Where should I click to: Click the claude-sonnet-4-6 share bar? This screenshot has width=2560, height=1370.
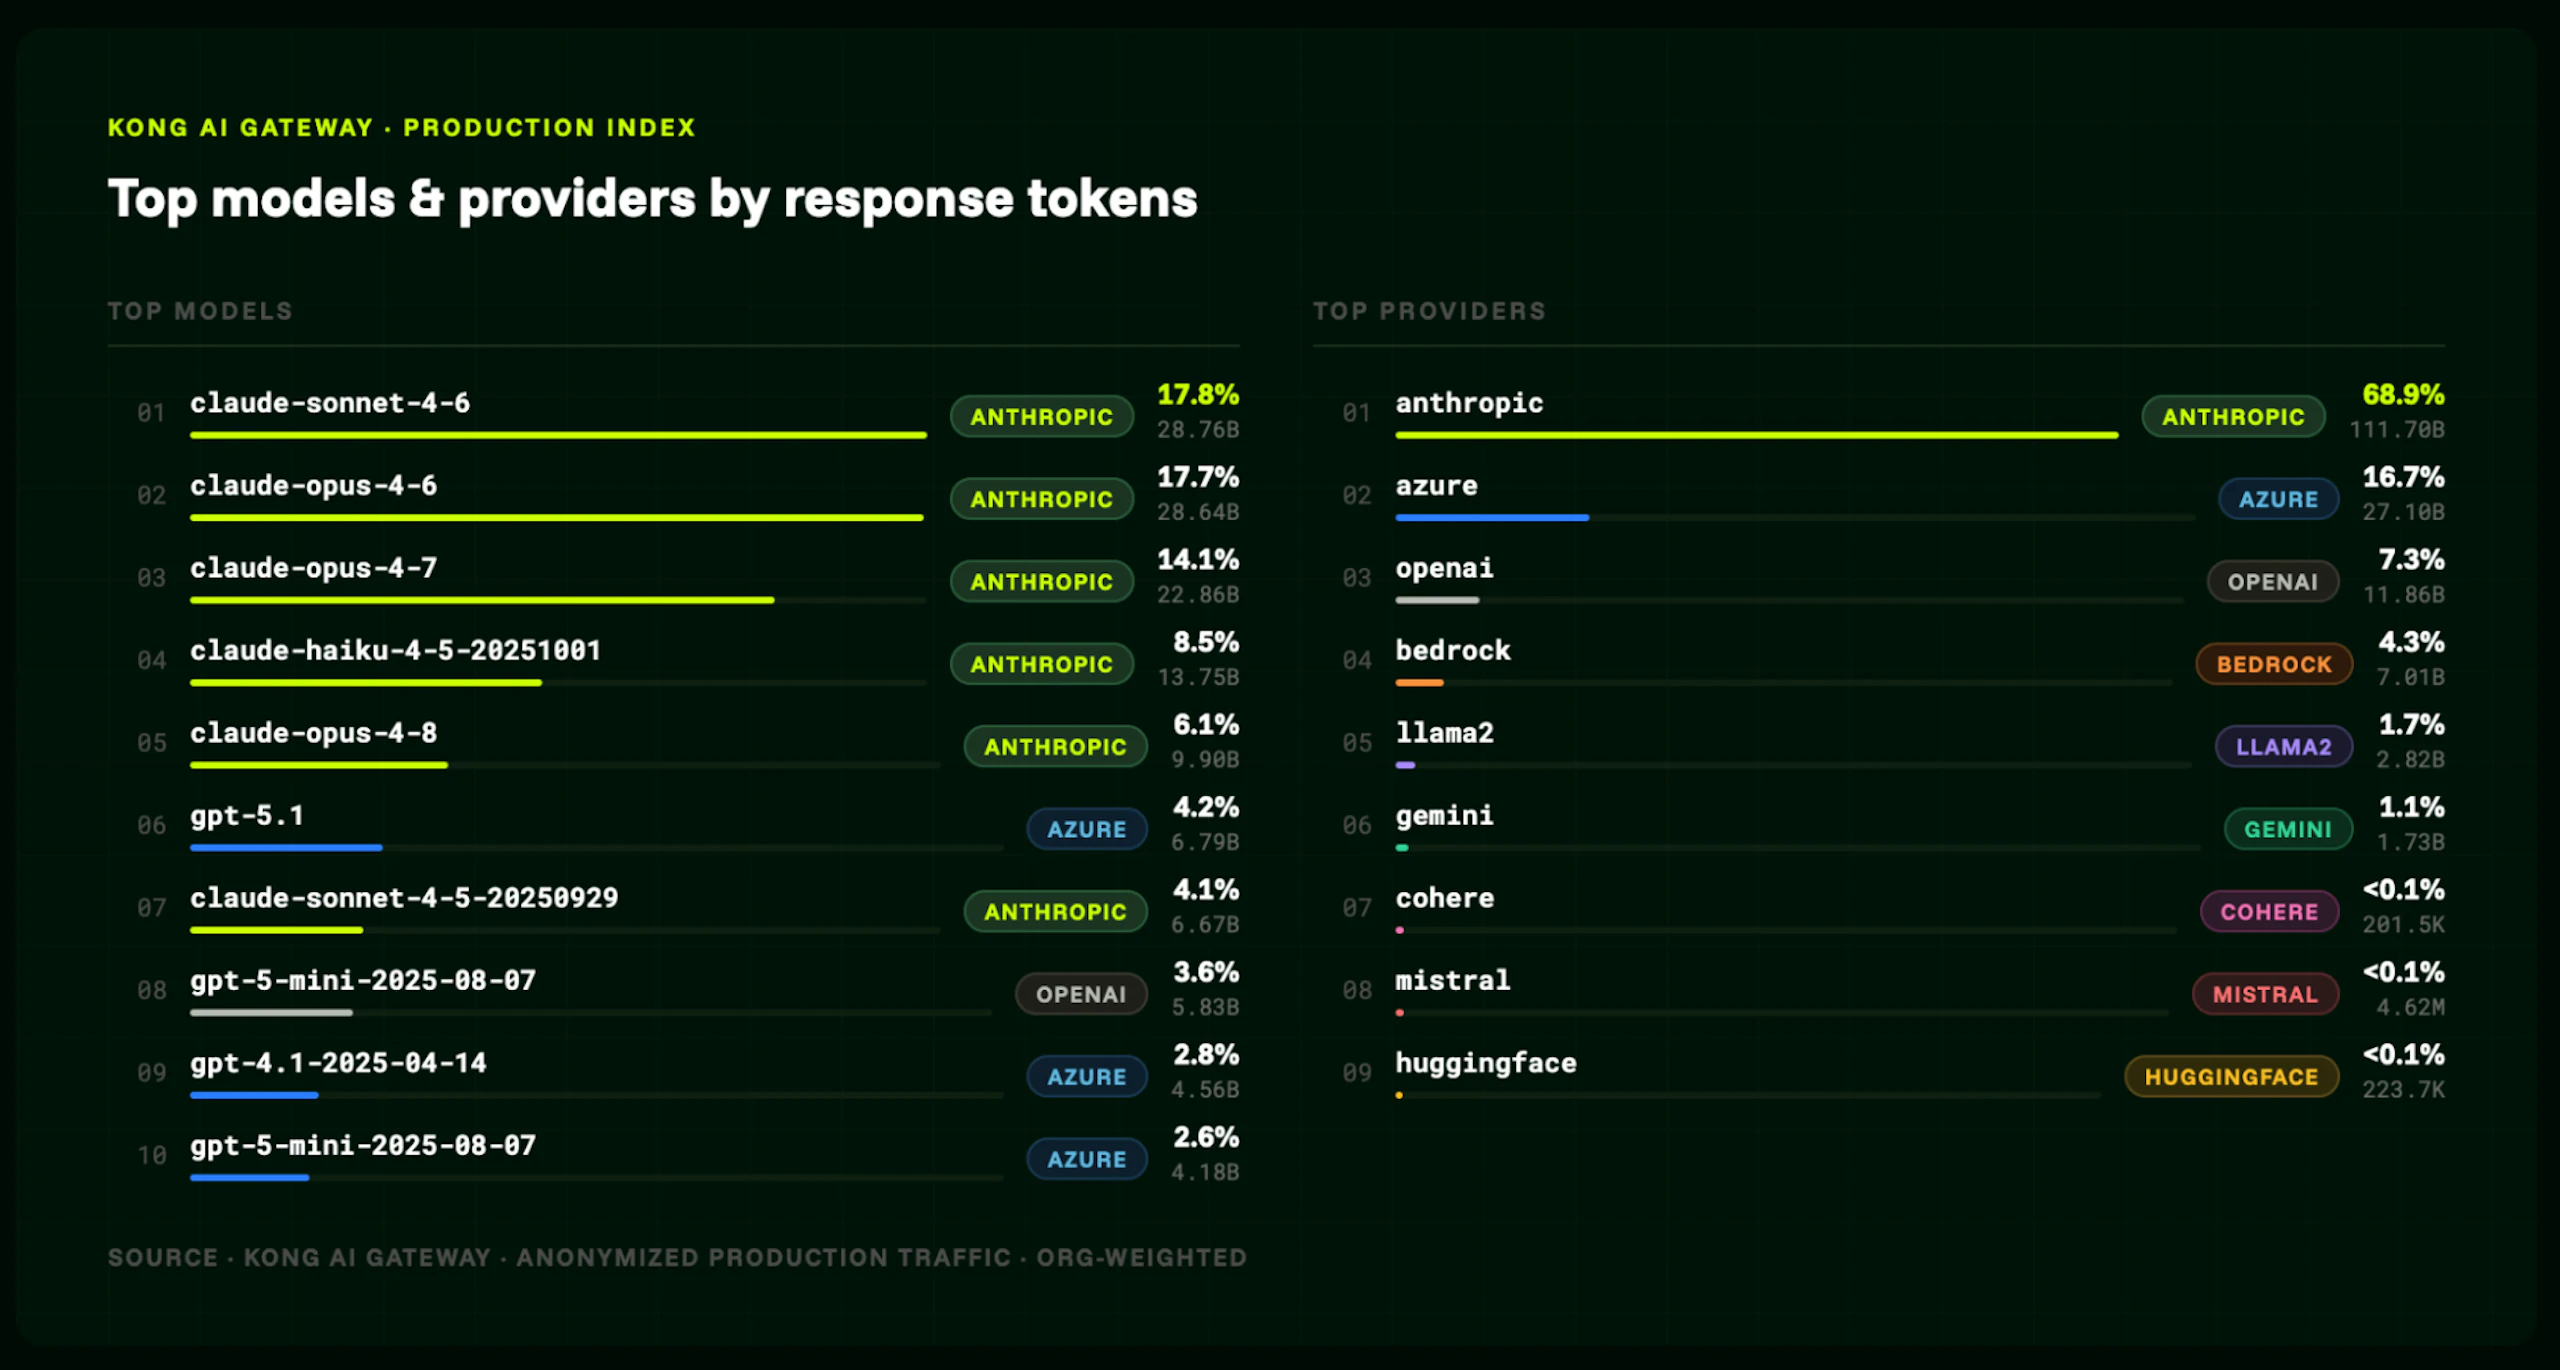point(558,435)
